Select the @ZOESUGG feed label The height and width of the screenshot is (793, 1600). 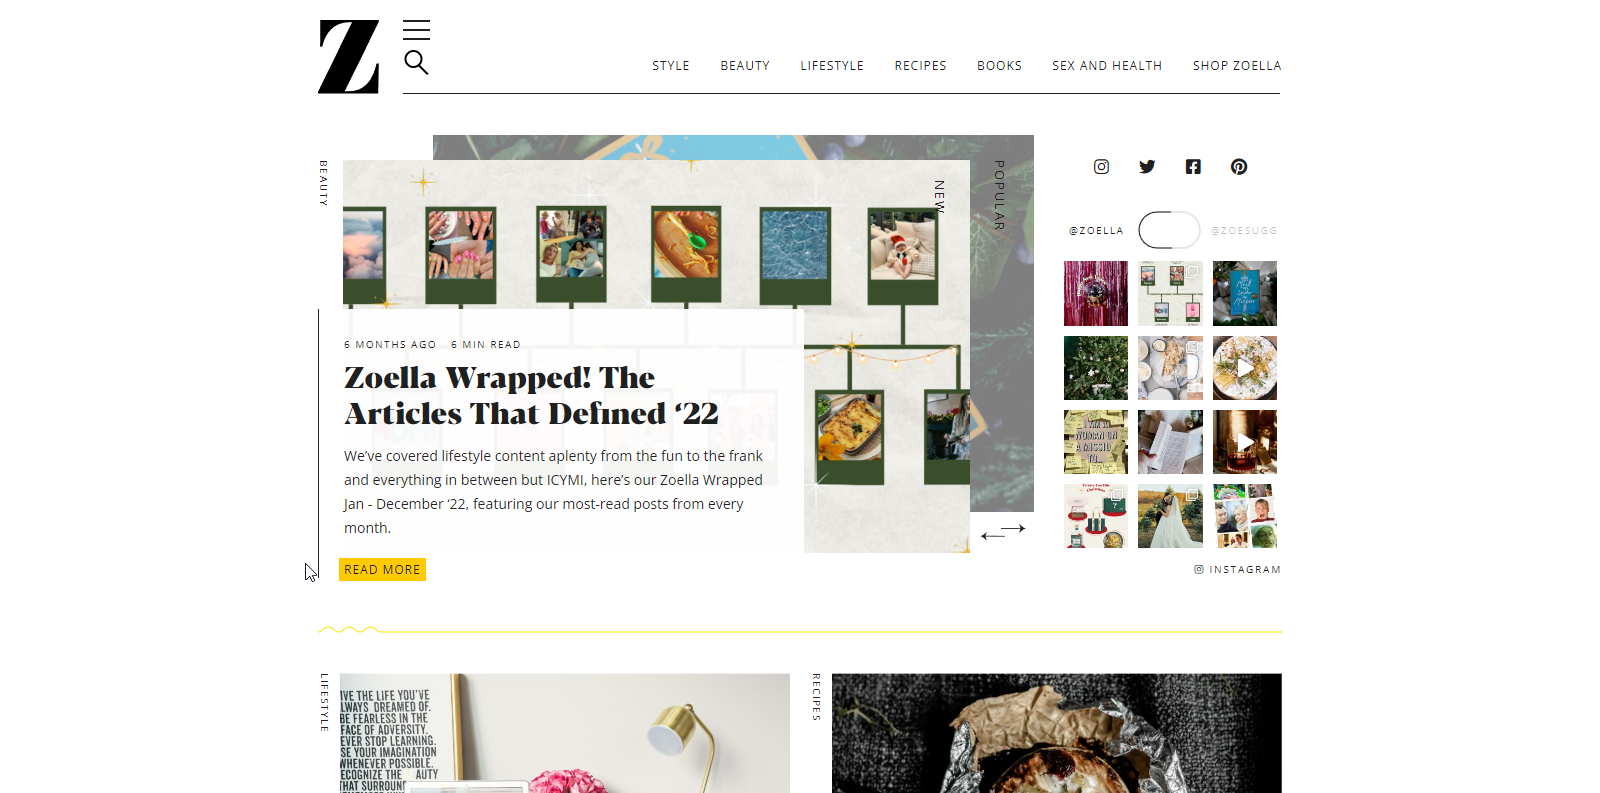[1244, 231]
